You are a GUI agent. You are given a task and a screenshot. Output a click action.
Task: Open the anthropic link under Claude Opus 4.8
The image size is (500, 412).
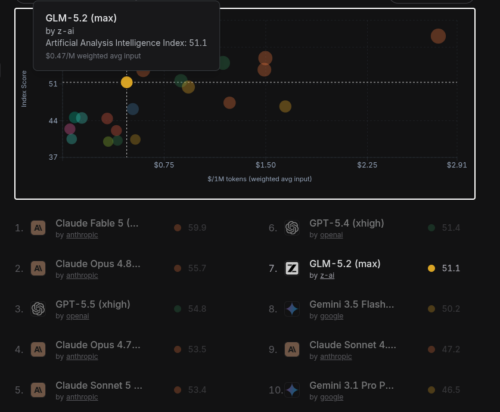point(82,276)
